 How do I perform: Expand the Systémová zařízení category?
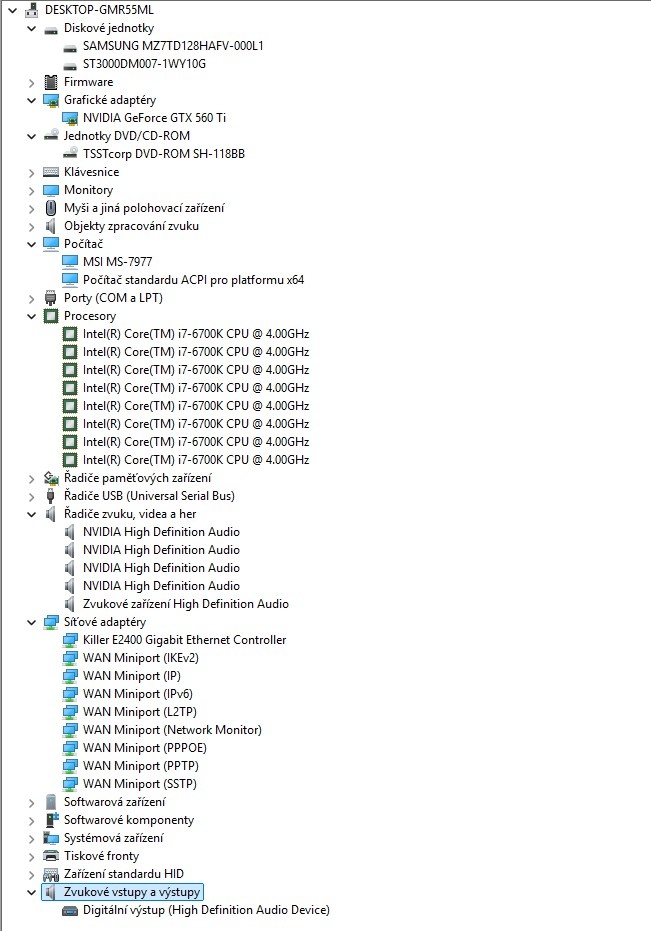31,838
